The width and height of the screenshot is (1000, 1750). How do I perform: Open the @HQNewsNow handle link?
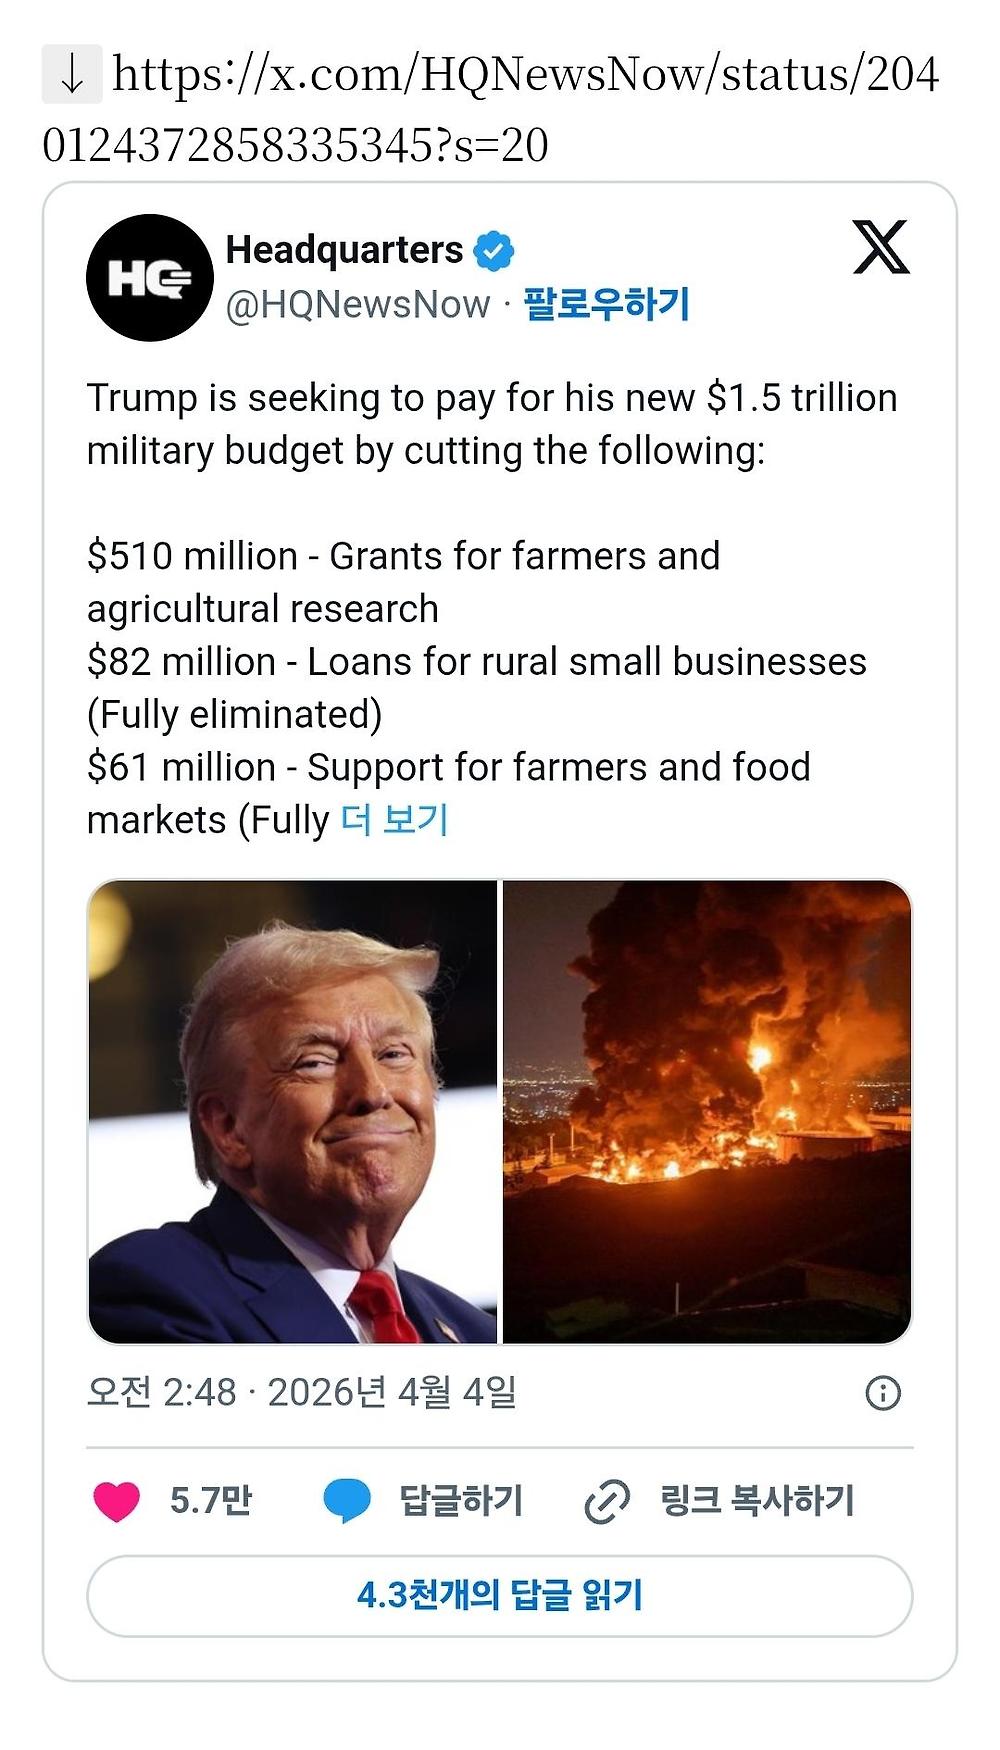358,304
